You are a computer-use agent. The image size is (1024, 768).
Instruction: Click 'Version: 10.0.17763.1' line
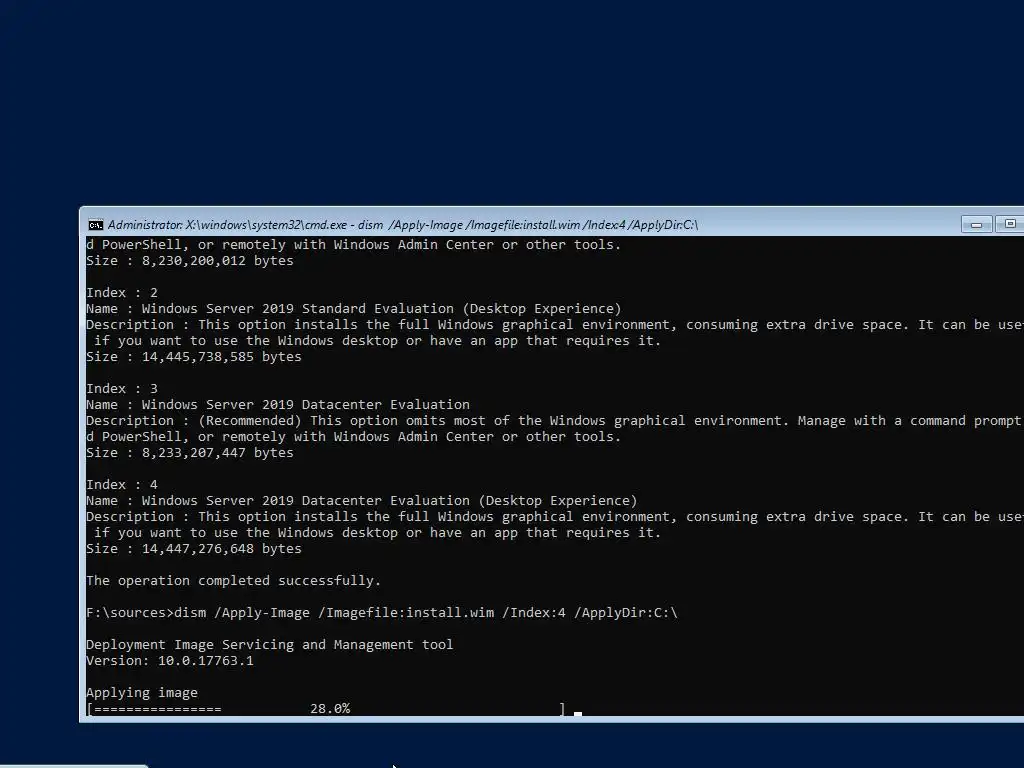pos(170,660)
